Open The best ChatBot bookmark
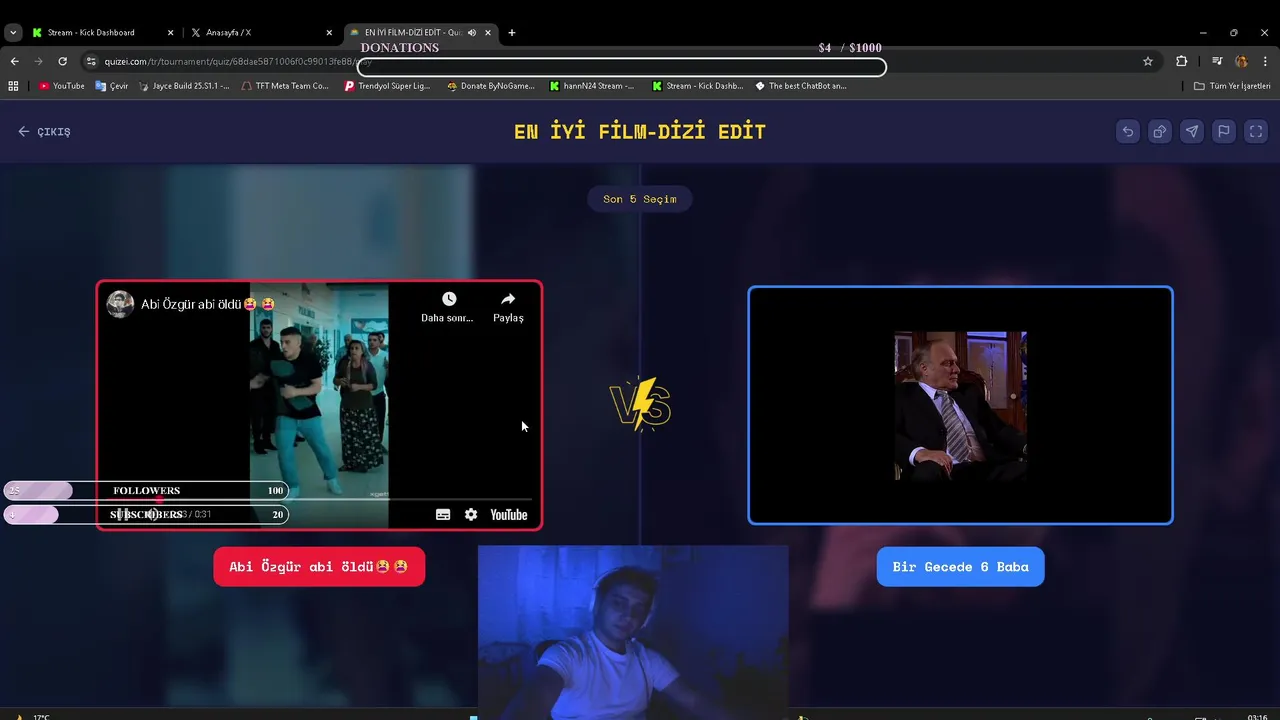The height and width of the screenshot is (720, 1280). pos(801,86)
